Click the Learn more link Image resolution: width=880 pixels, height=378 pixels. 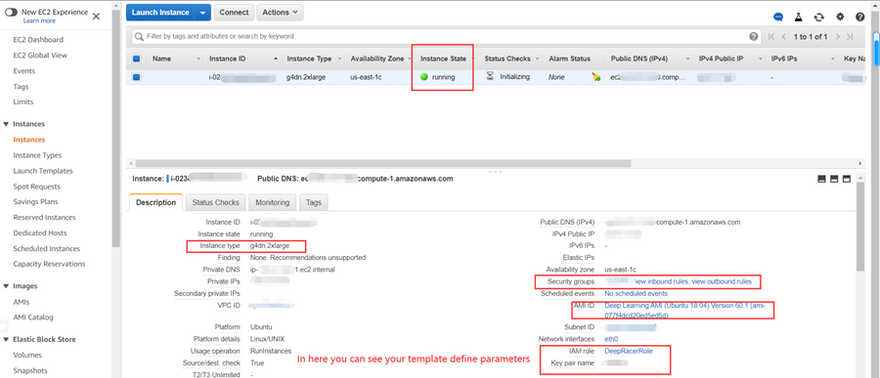point(39,21)
